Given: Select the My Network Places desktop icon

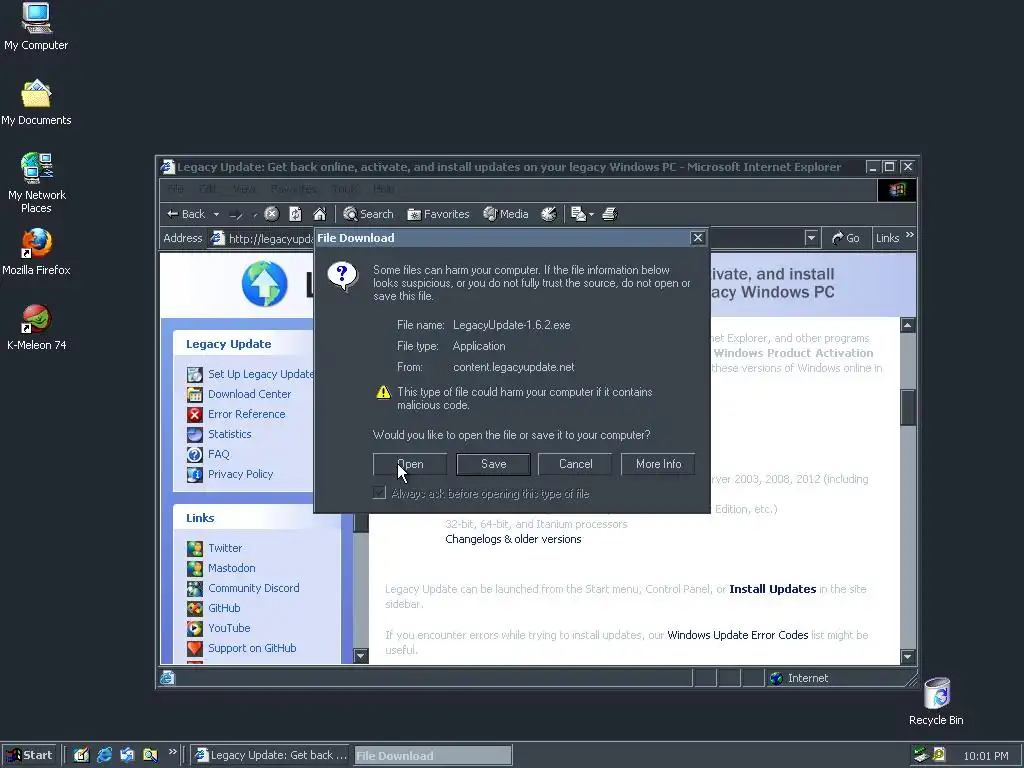Looking at the screenshot, I should [37, 183].
